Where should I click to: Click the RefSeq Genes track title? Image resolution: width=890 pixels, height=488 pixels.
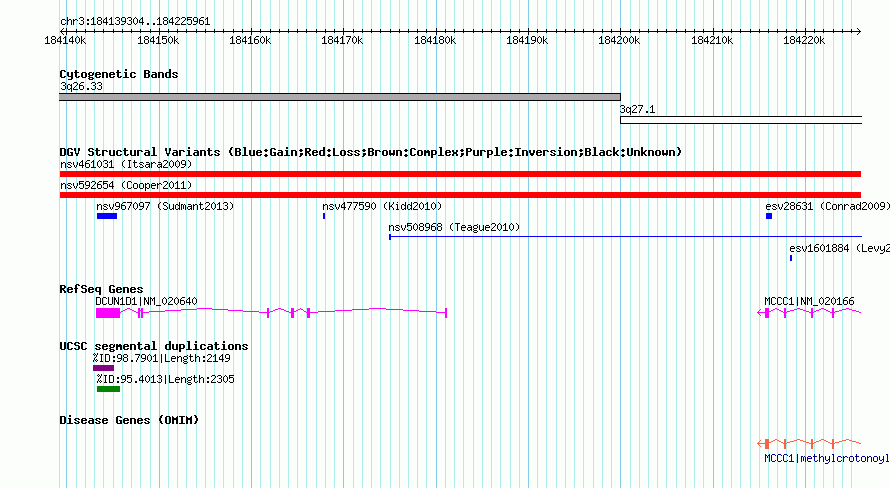click(101, 289)
